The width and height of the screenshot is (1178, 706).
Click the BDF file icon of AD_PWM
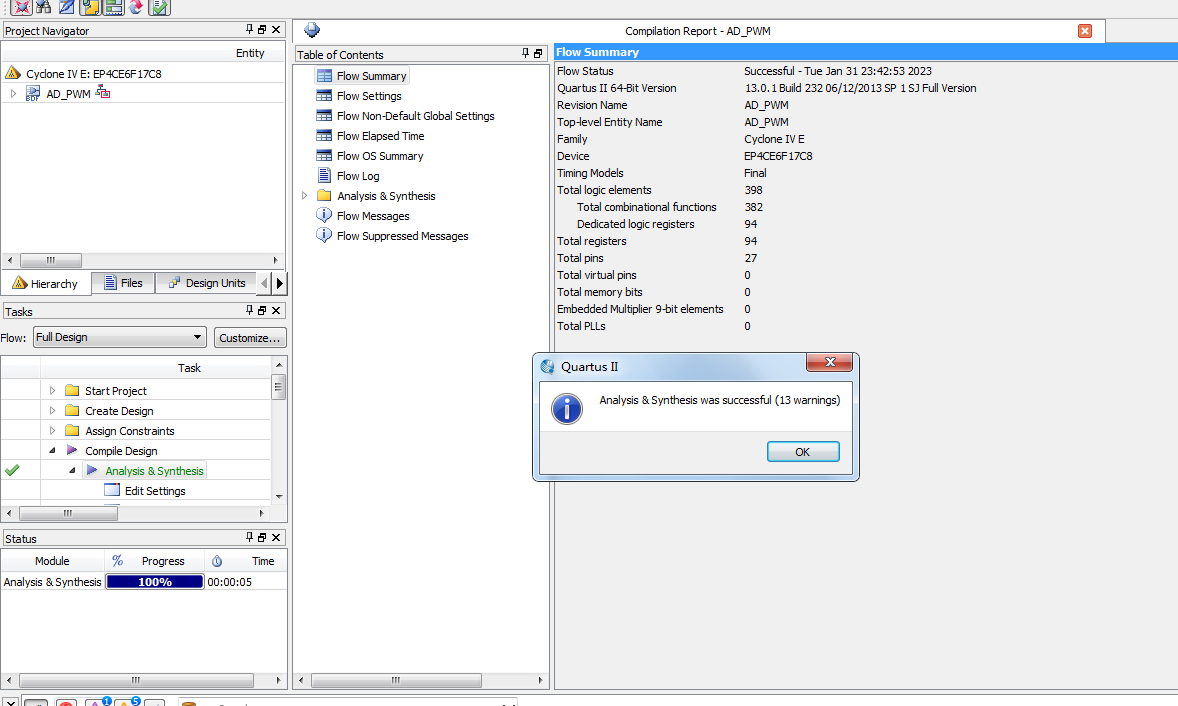pyautogui.click(x=32, y=93)
